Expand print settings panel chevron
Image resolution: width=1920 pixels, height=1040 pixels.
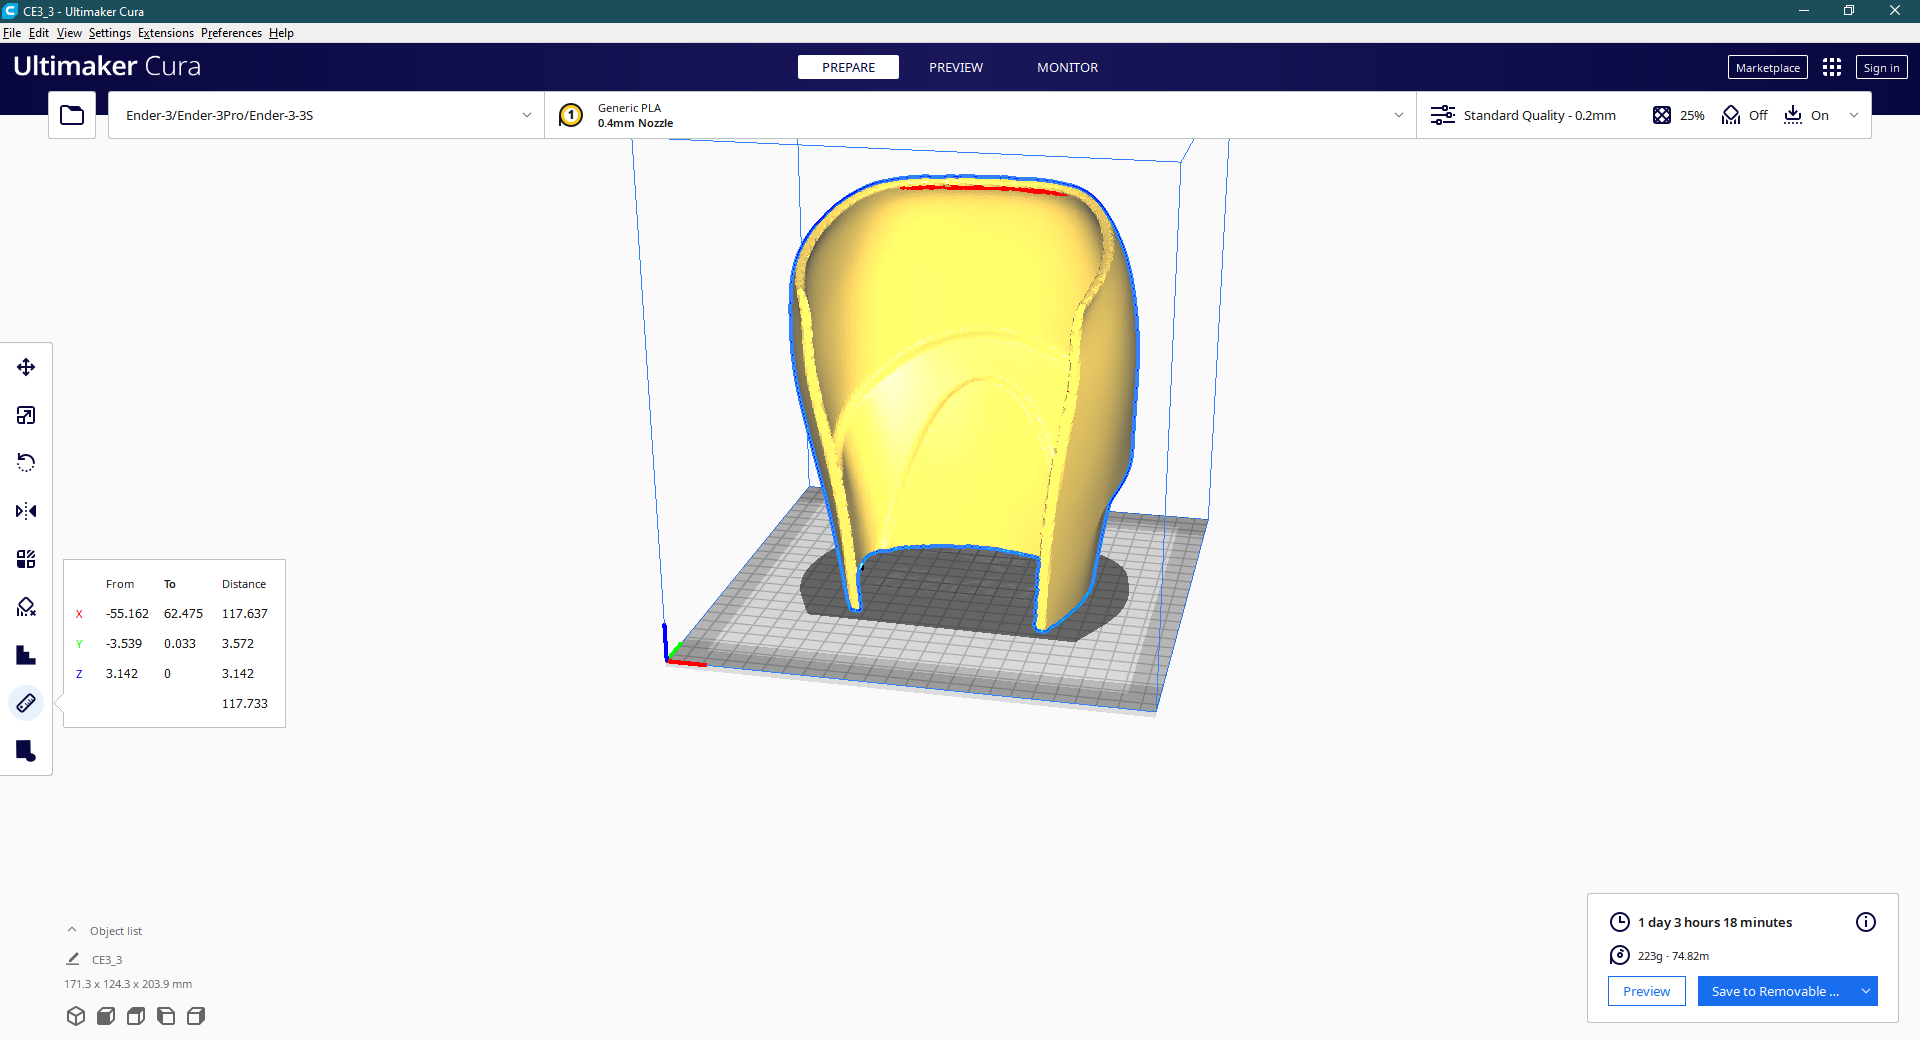(1854, 115)
